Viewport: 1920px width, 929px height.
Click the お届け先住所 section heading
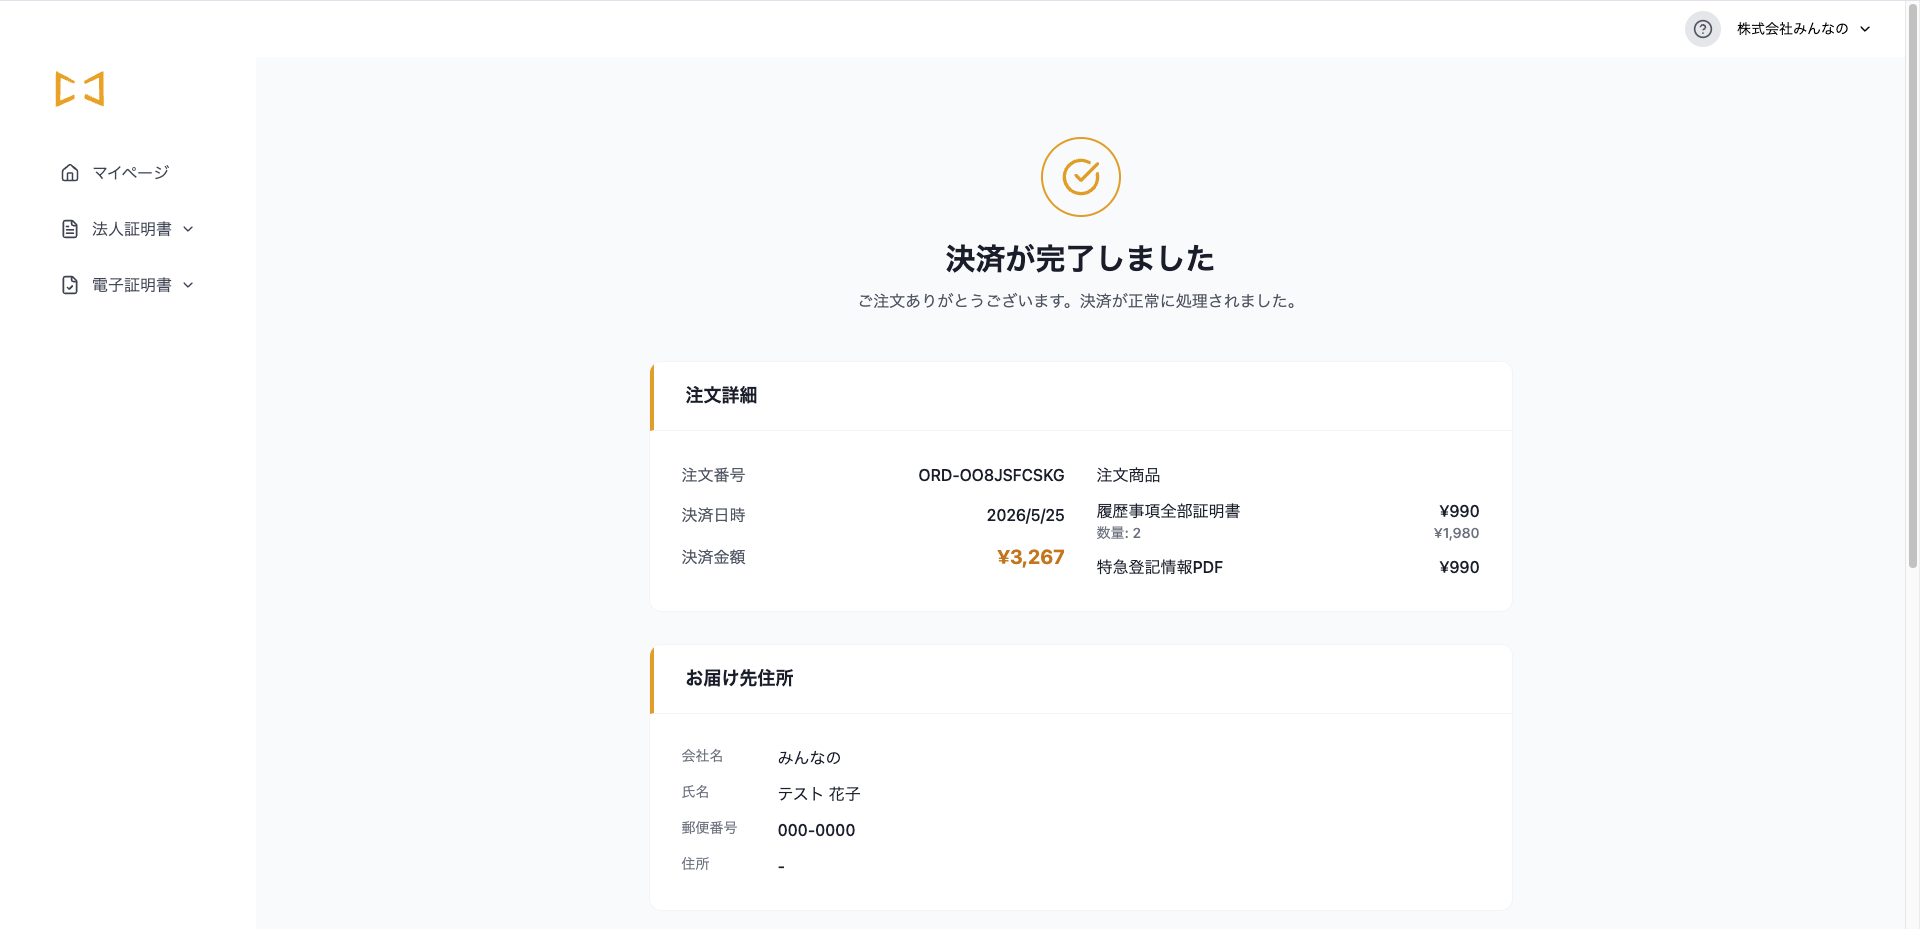point(739,678)
